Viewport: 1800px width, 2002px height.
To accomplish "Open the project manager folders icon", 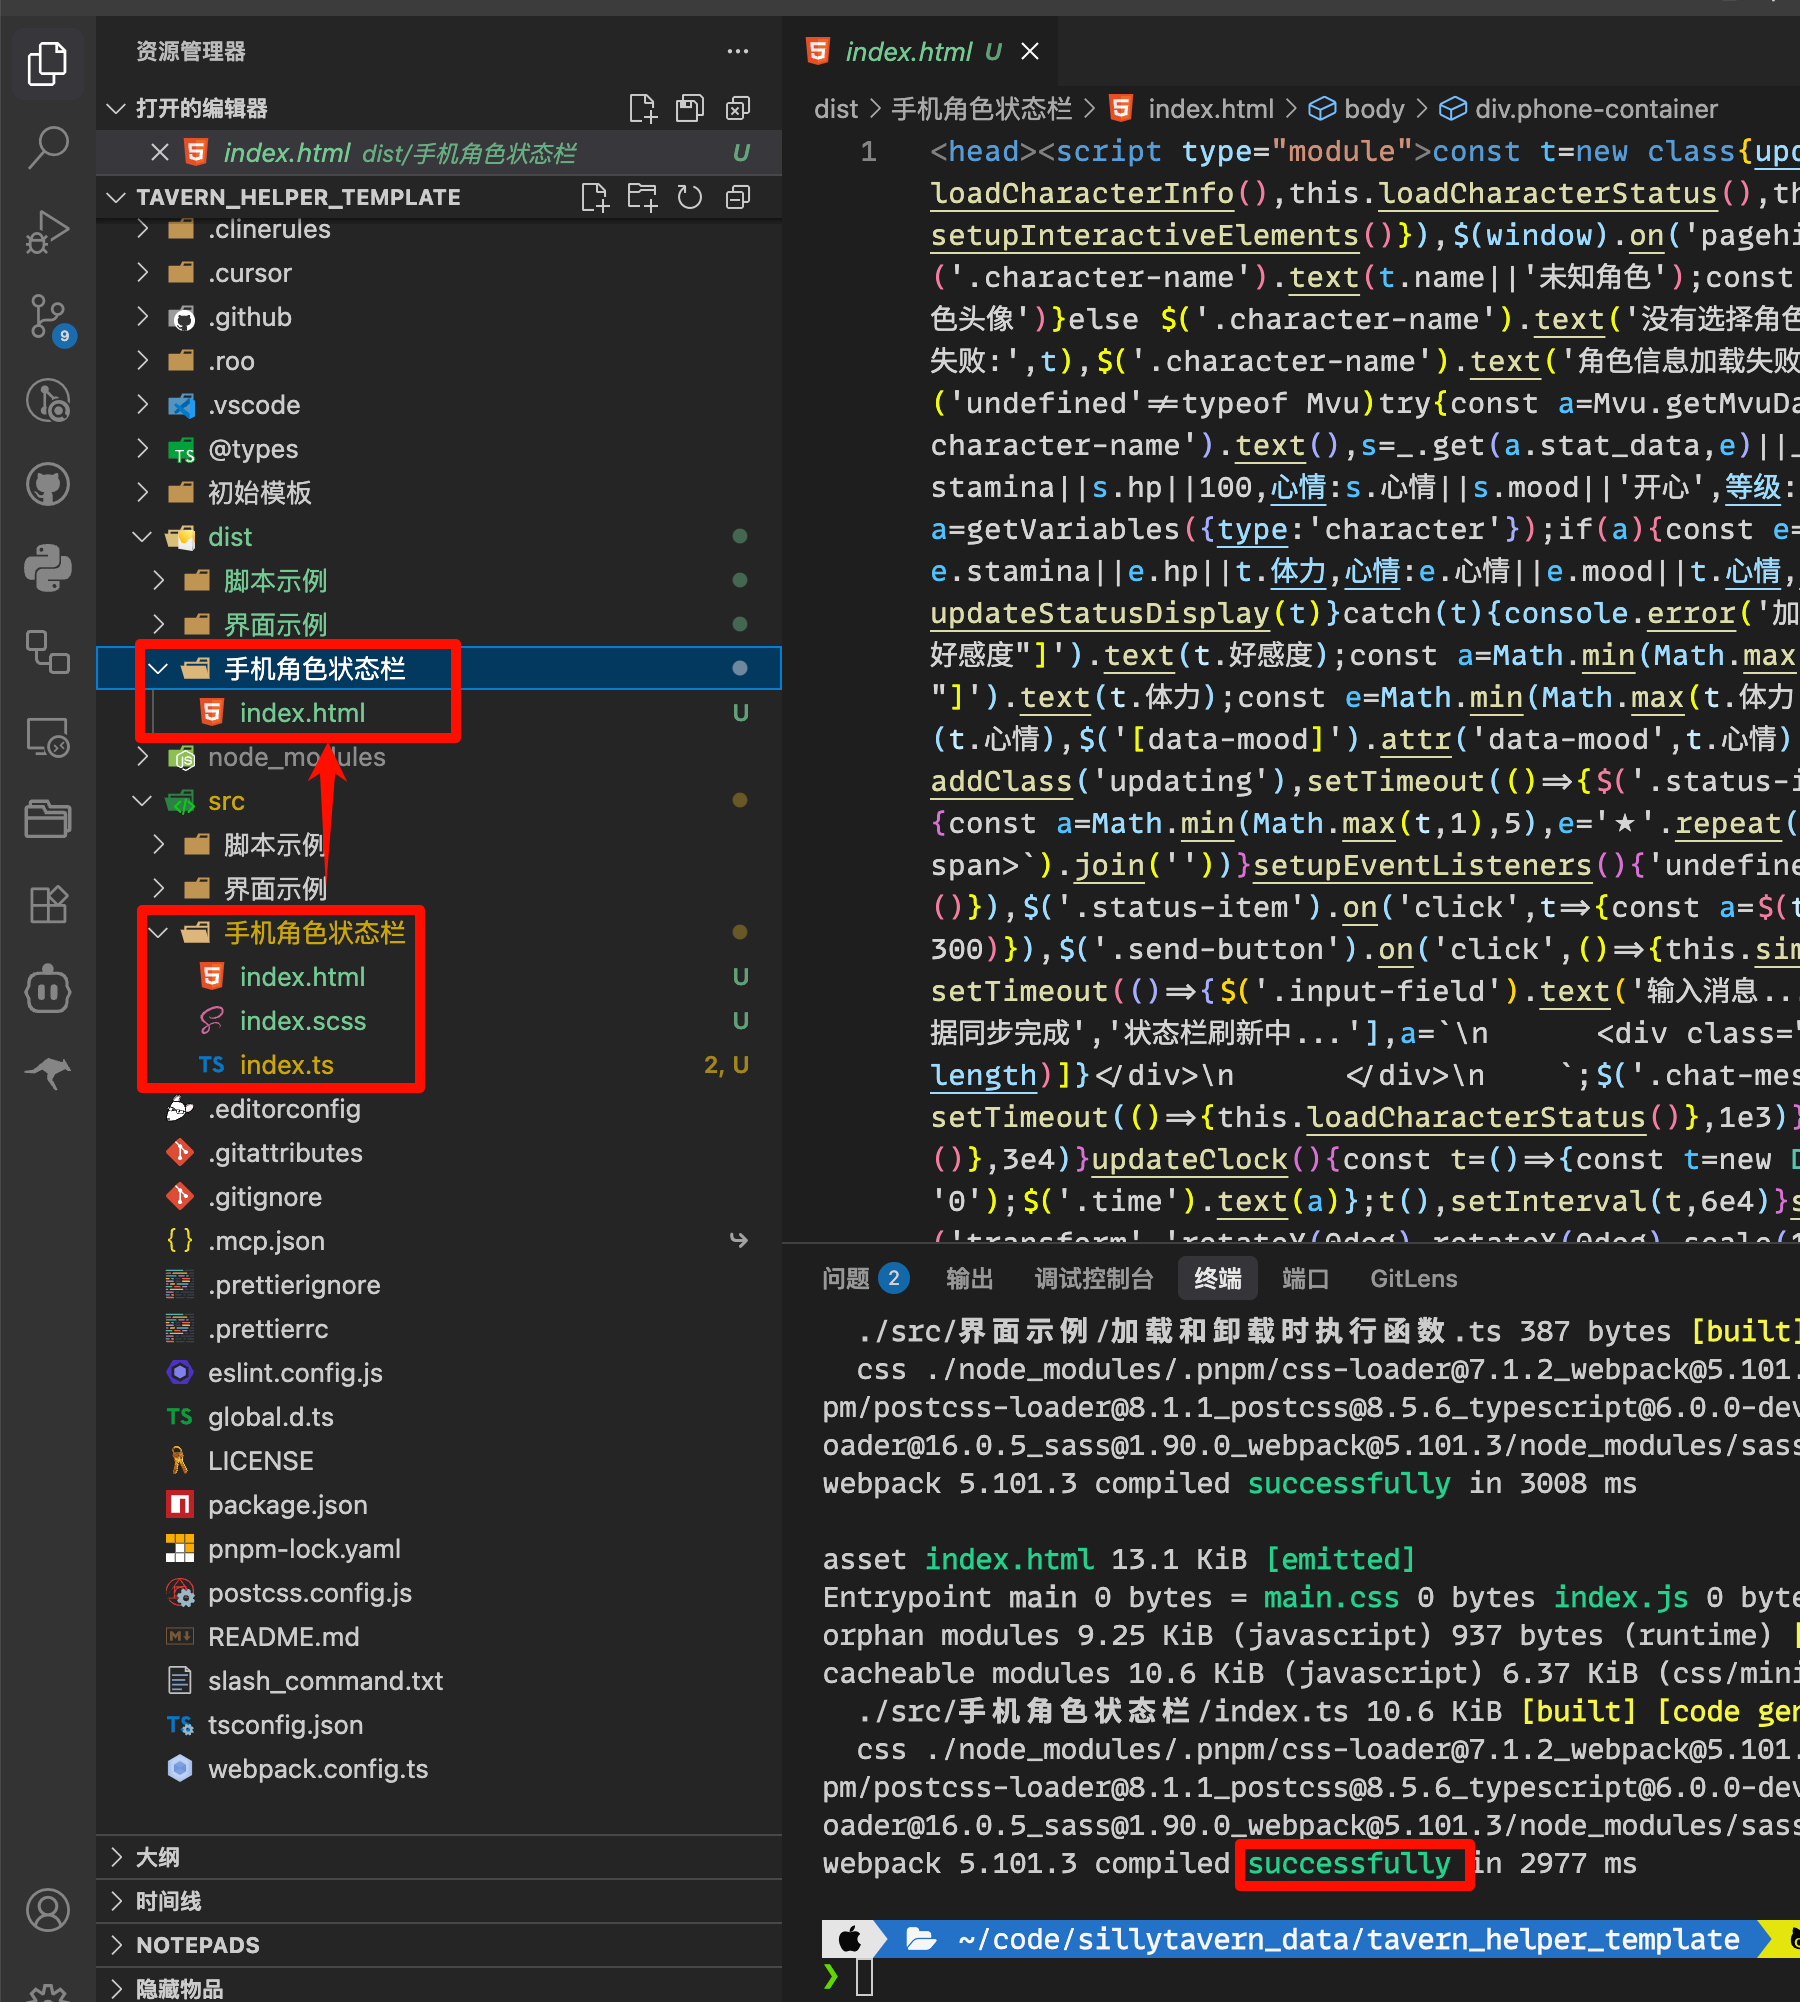I will click(x=47, y=820).
